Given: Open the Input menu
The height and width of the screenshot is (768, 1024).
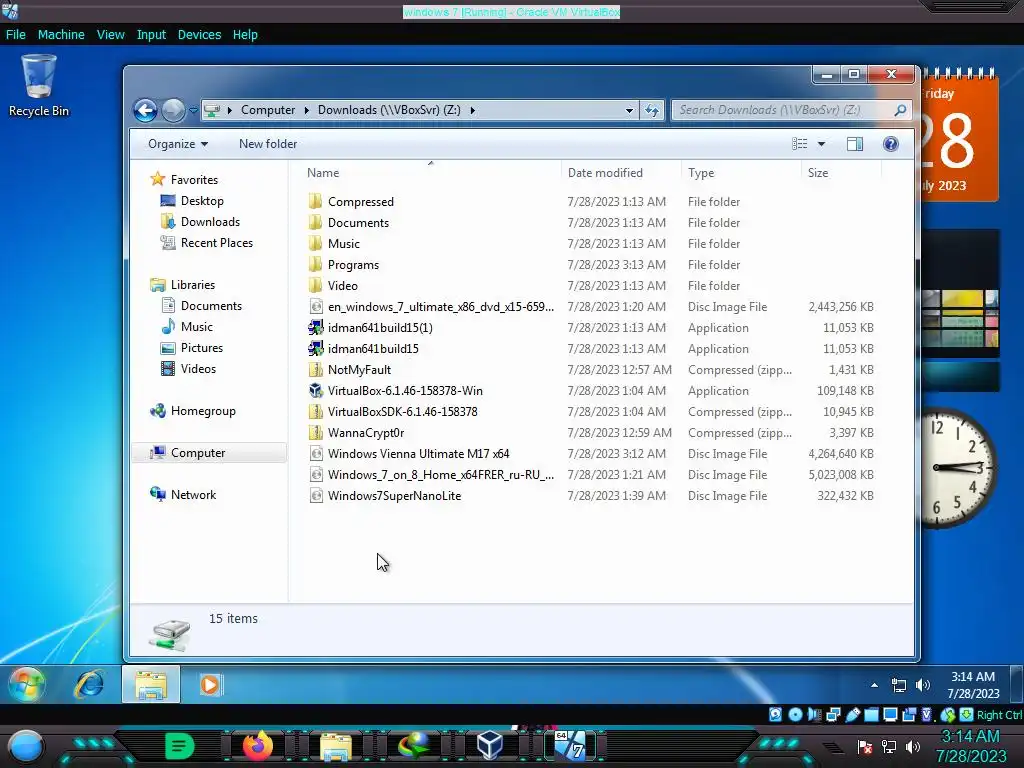Looking at the screenshot, I should click(151, 35).
